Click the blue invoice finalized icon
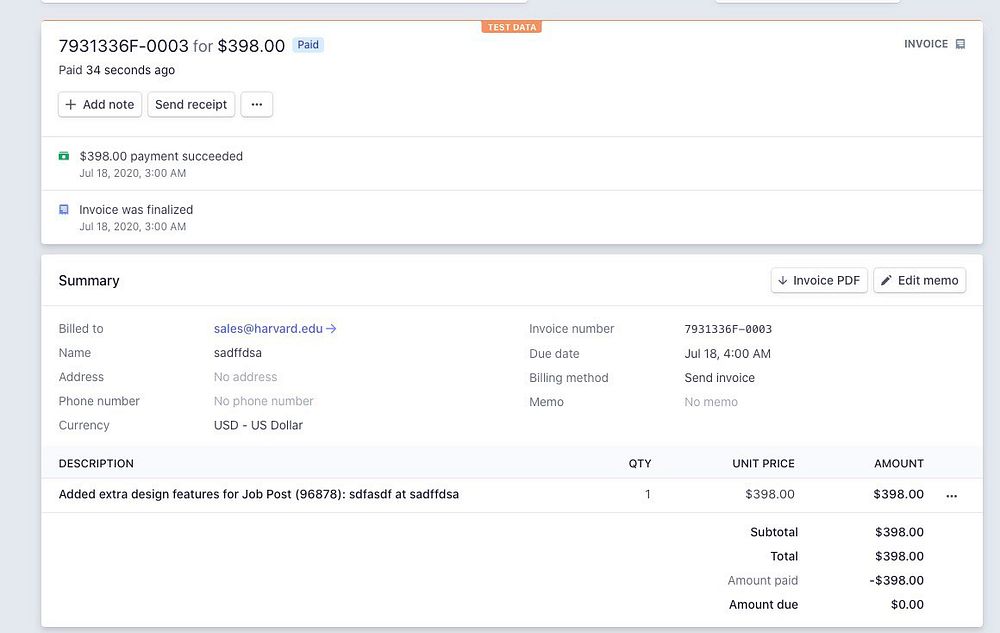Viewport: 1000px width, 633px height. point(64,210)
